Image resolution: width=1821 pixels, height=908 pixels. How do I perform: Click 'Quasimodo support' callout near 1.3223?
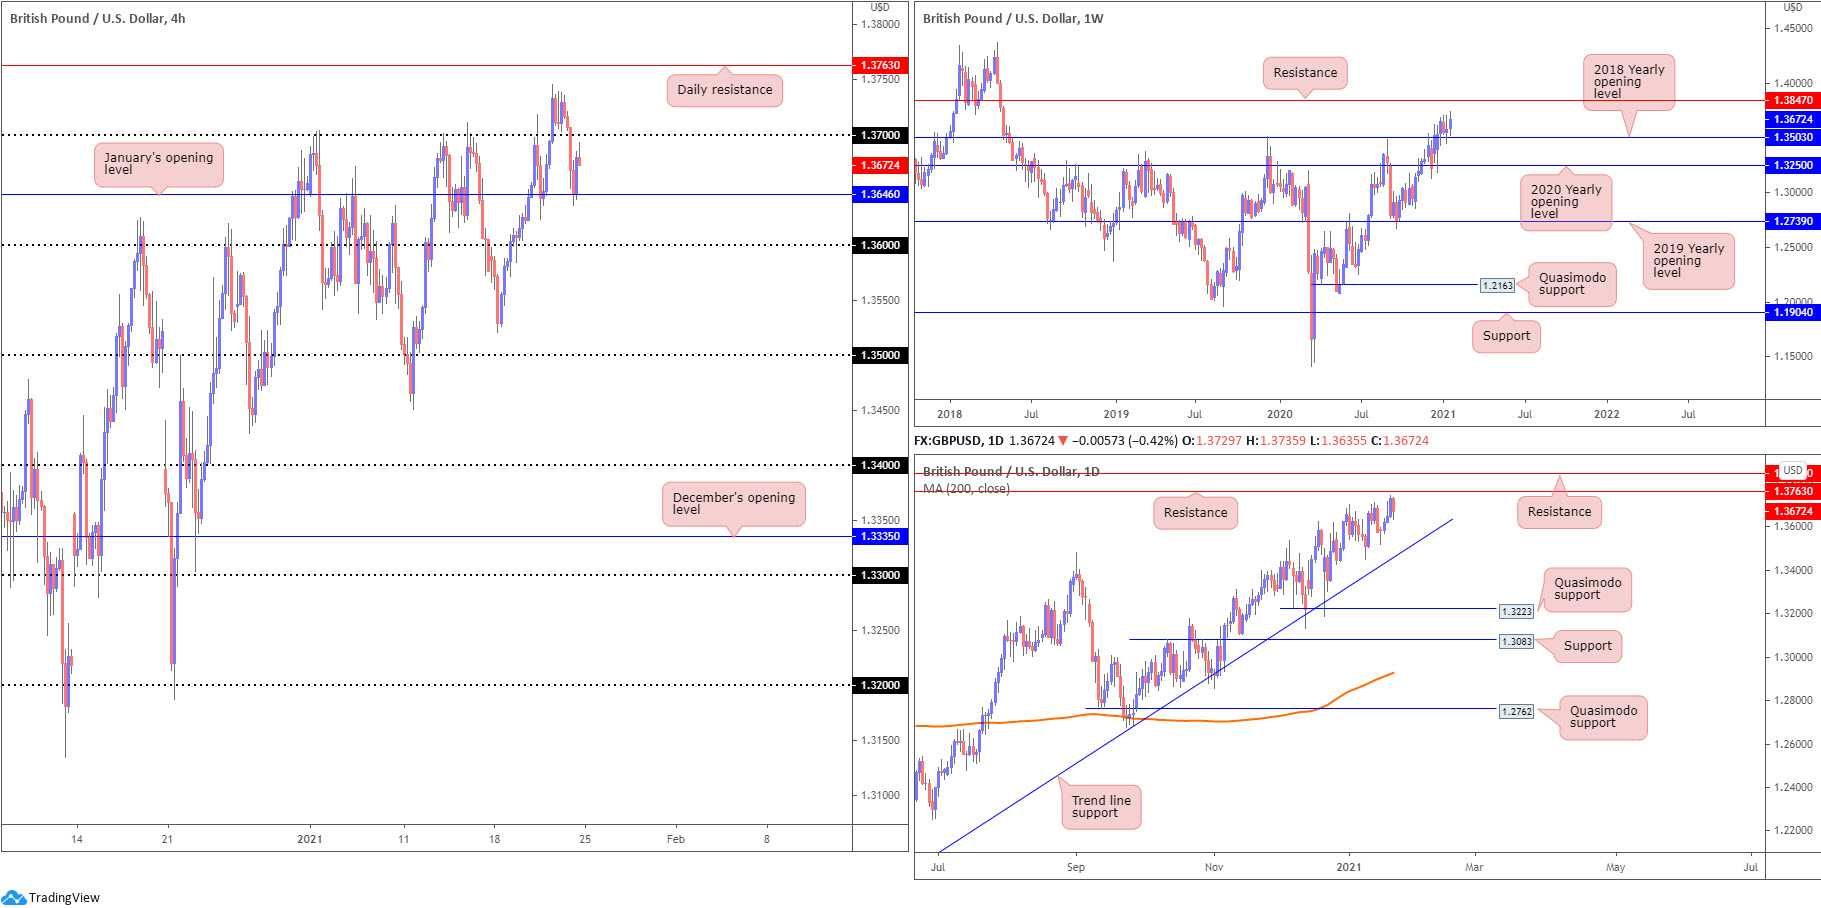click(x=1587, y=589)
